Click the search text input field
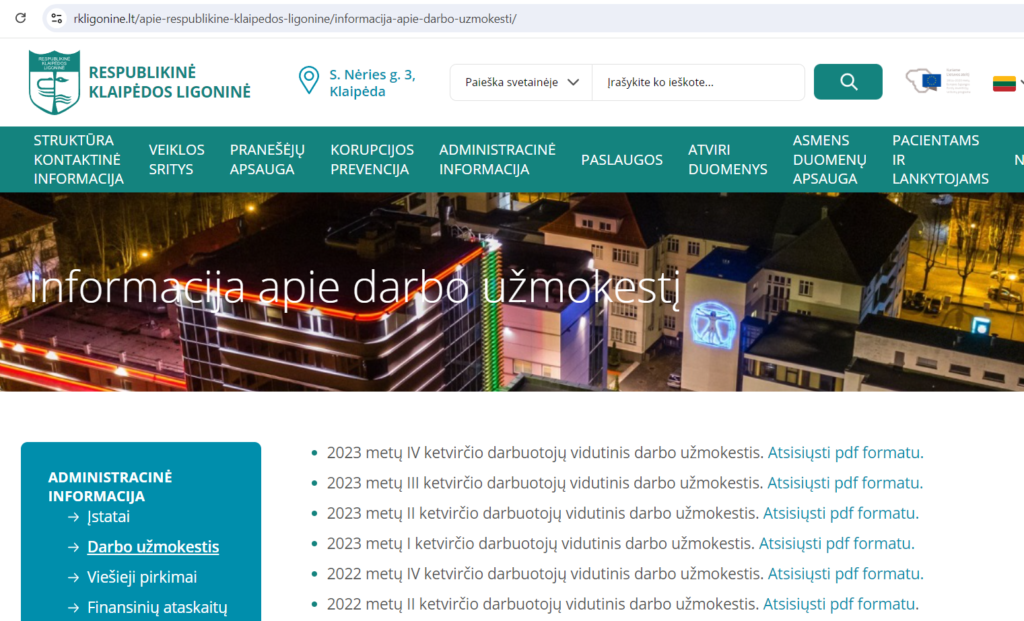 click(x=698, y=82)
